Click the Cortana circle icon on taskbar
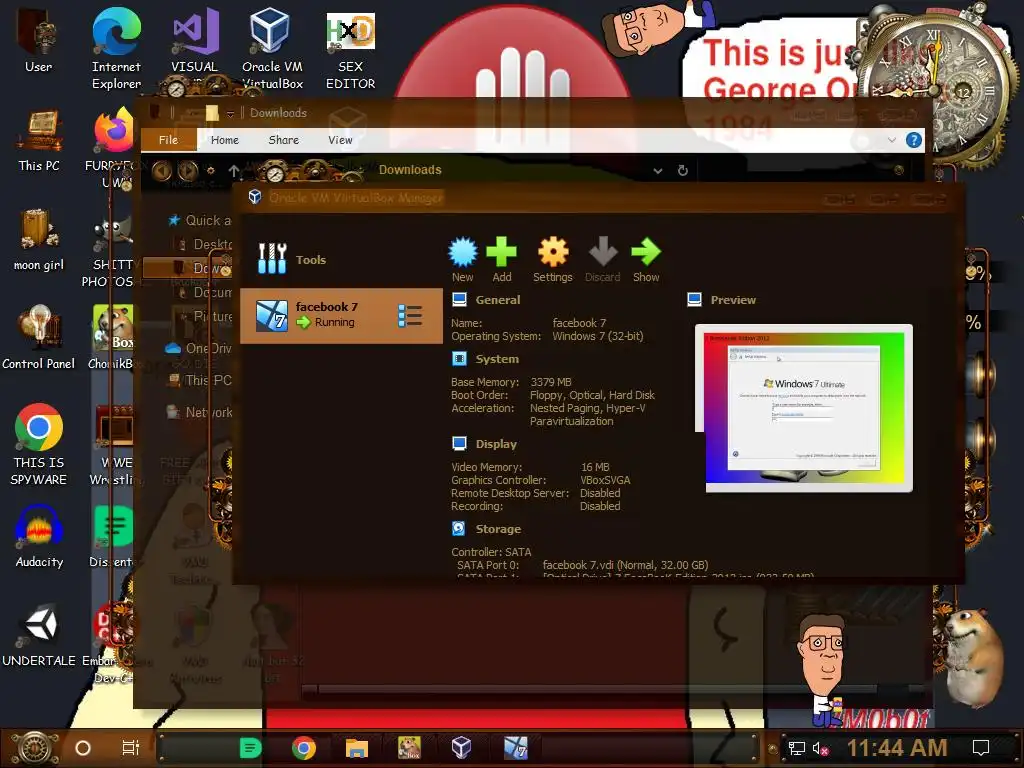Screen dimensions: 1024x768 (83, 748)
